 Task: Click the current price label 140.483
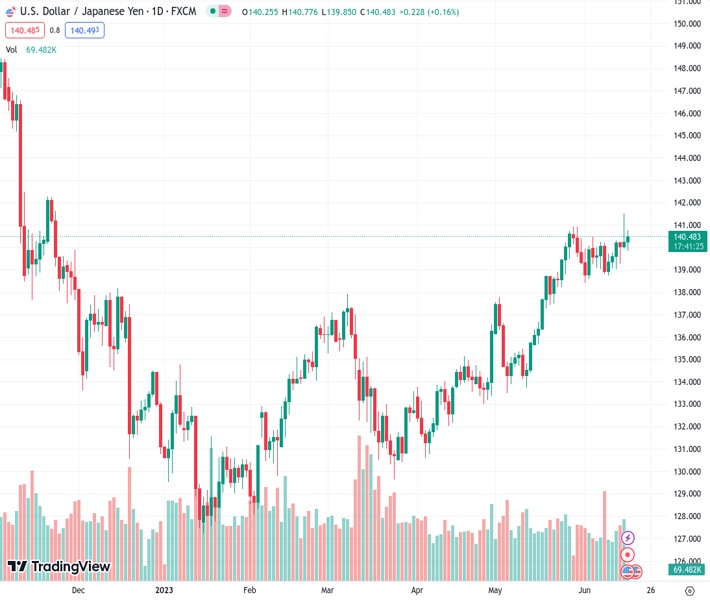(689, 236)
